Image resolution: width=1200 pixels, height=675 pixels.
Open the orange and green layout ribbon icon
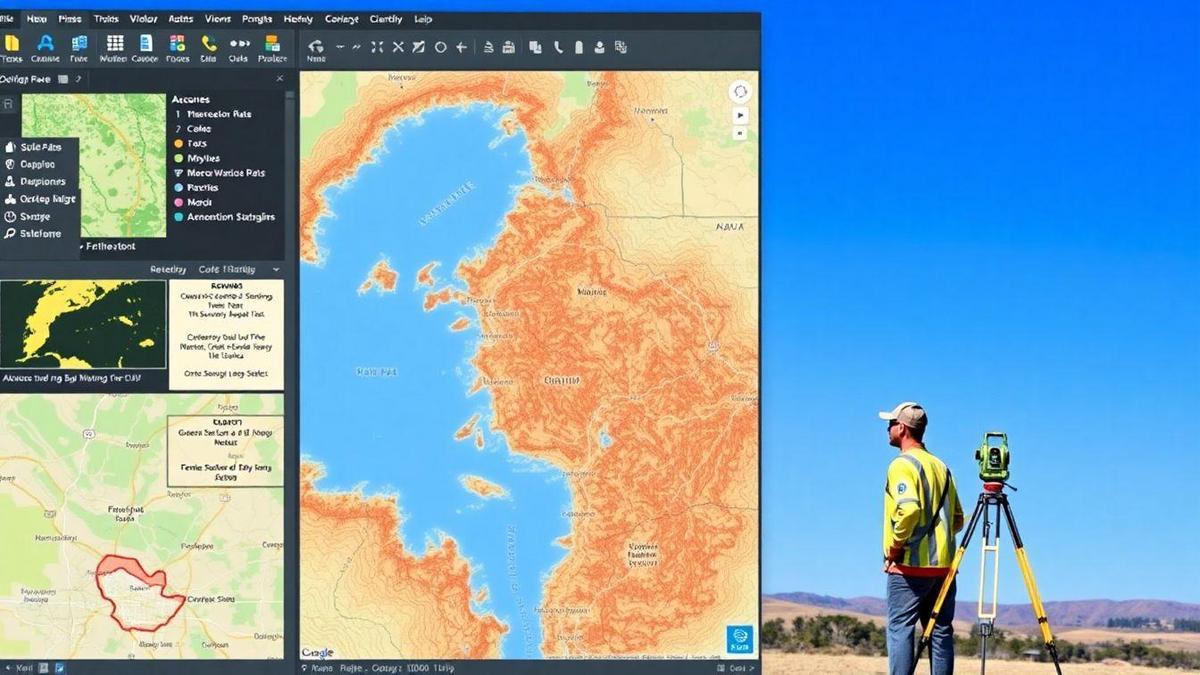coord(272,43)
